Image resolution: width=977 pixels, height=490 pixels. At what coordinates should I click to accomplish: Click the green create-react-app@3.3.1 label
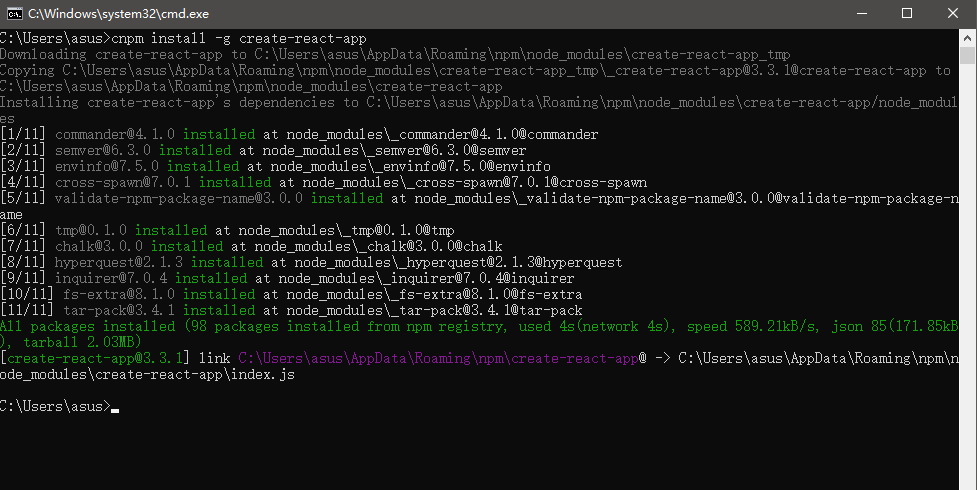(x=95, y=358)
